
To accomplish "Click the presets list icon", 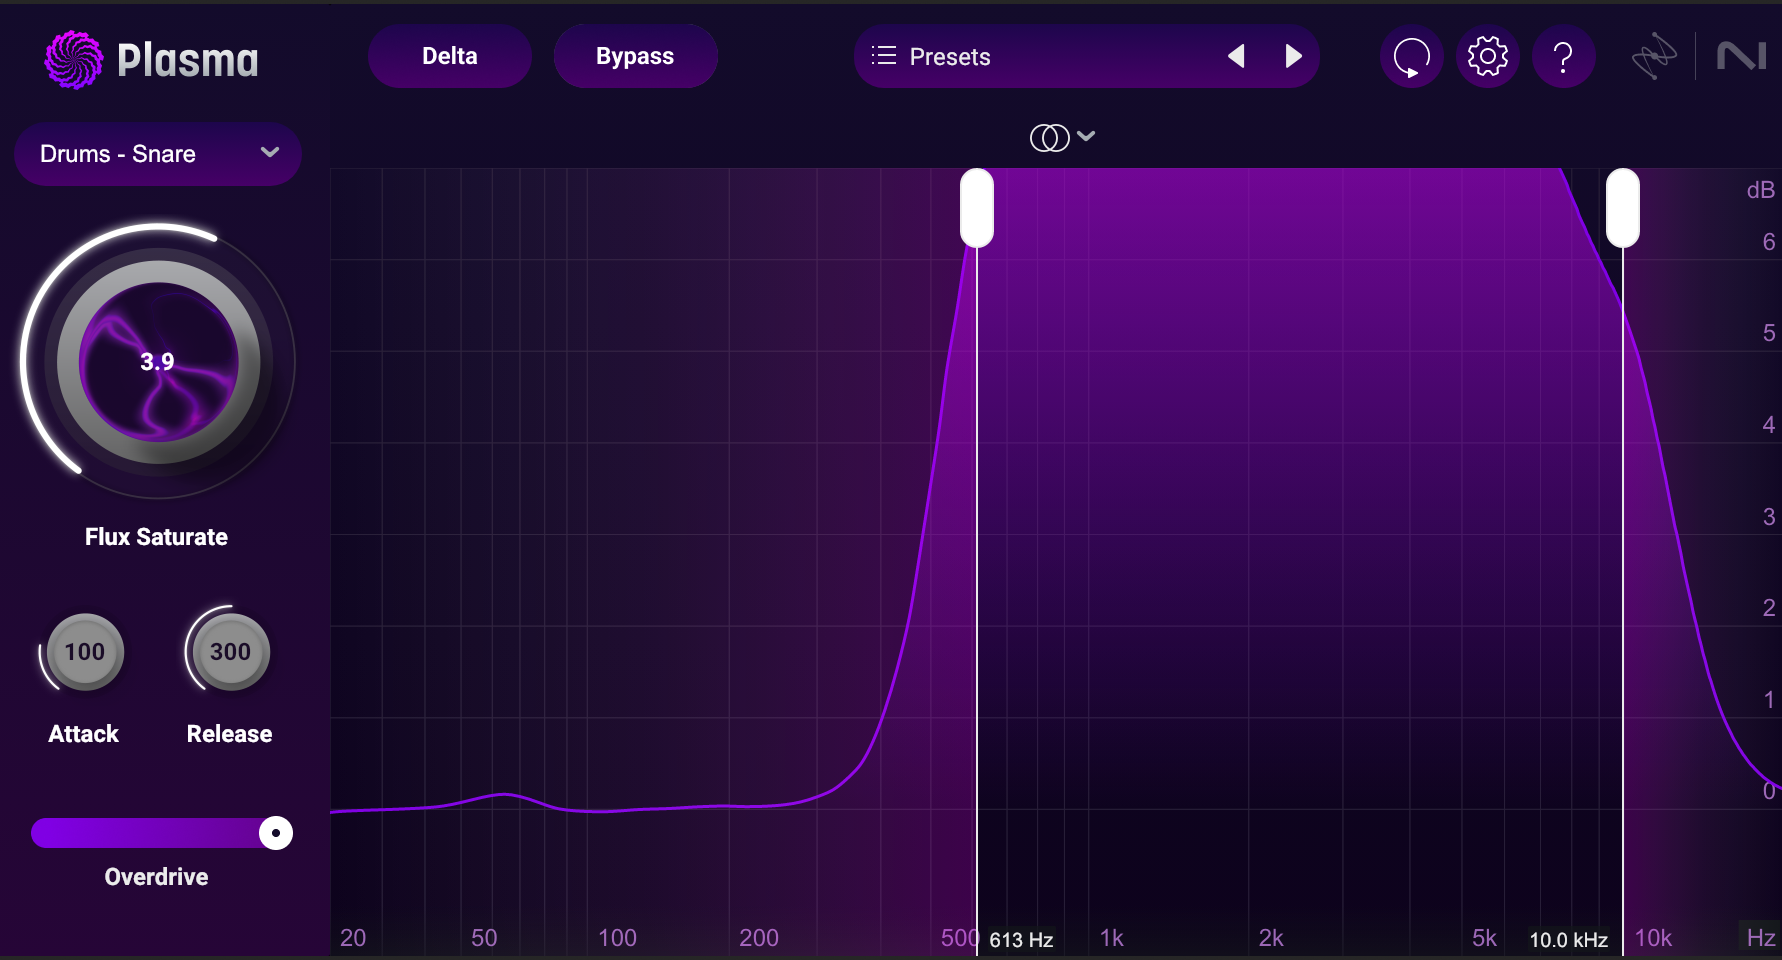I will (x=884, y=56).
